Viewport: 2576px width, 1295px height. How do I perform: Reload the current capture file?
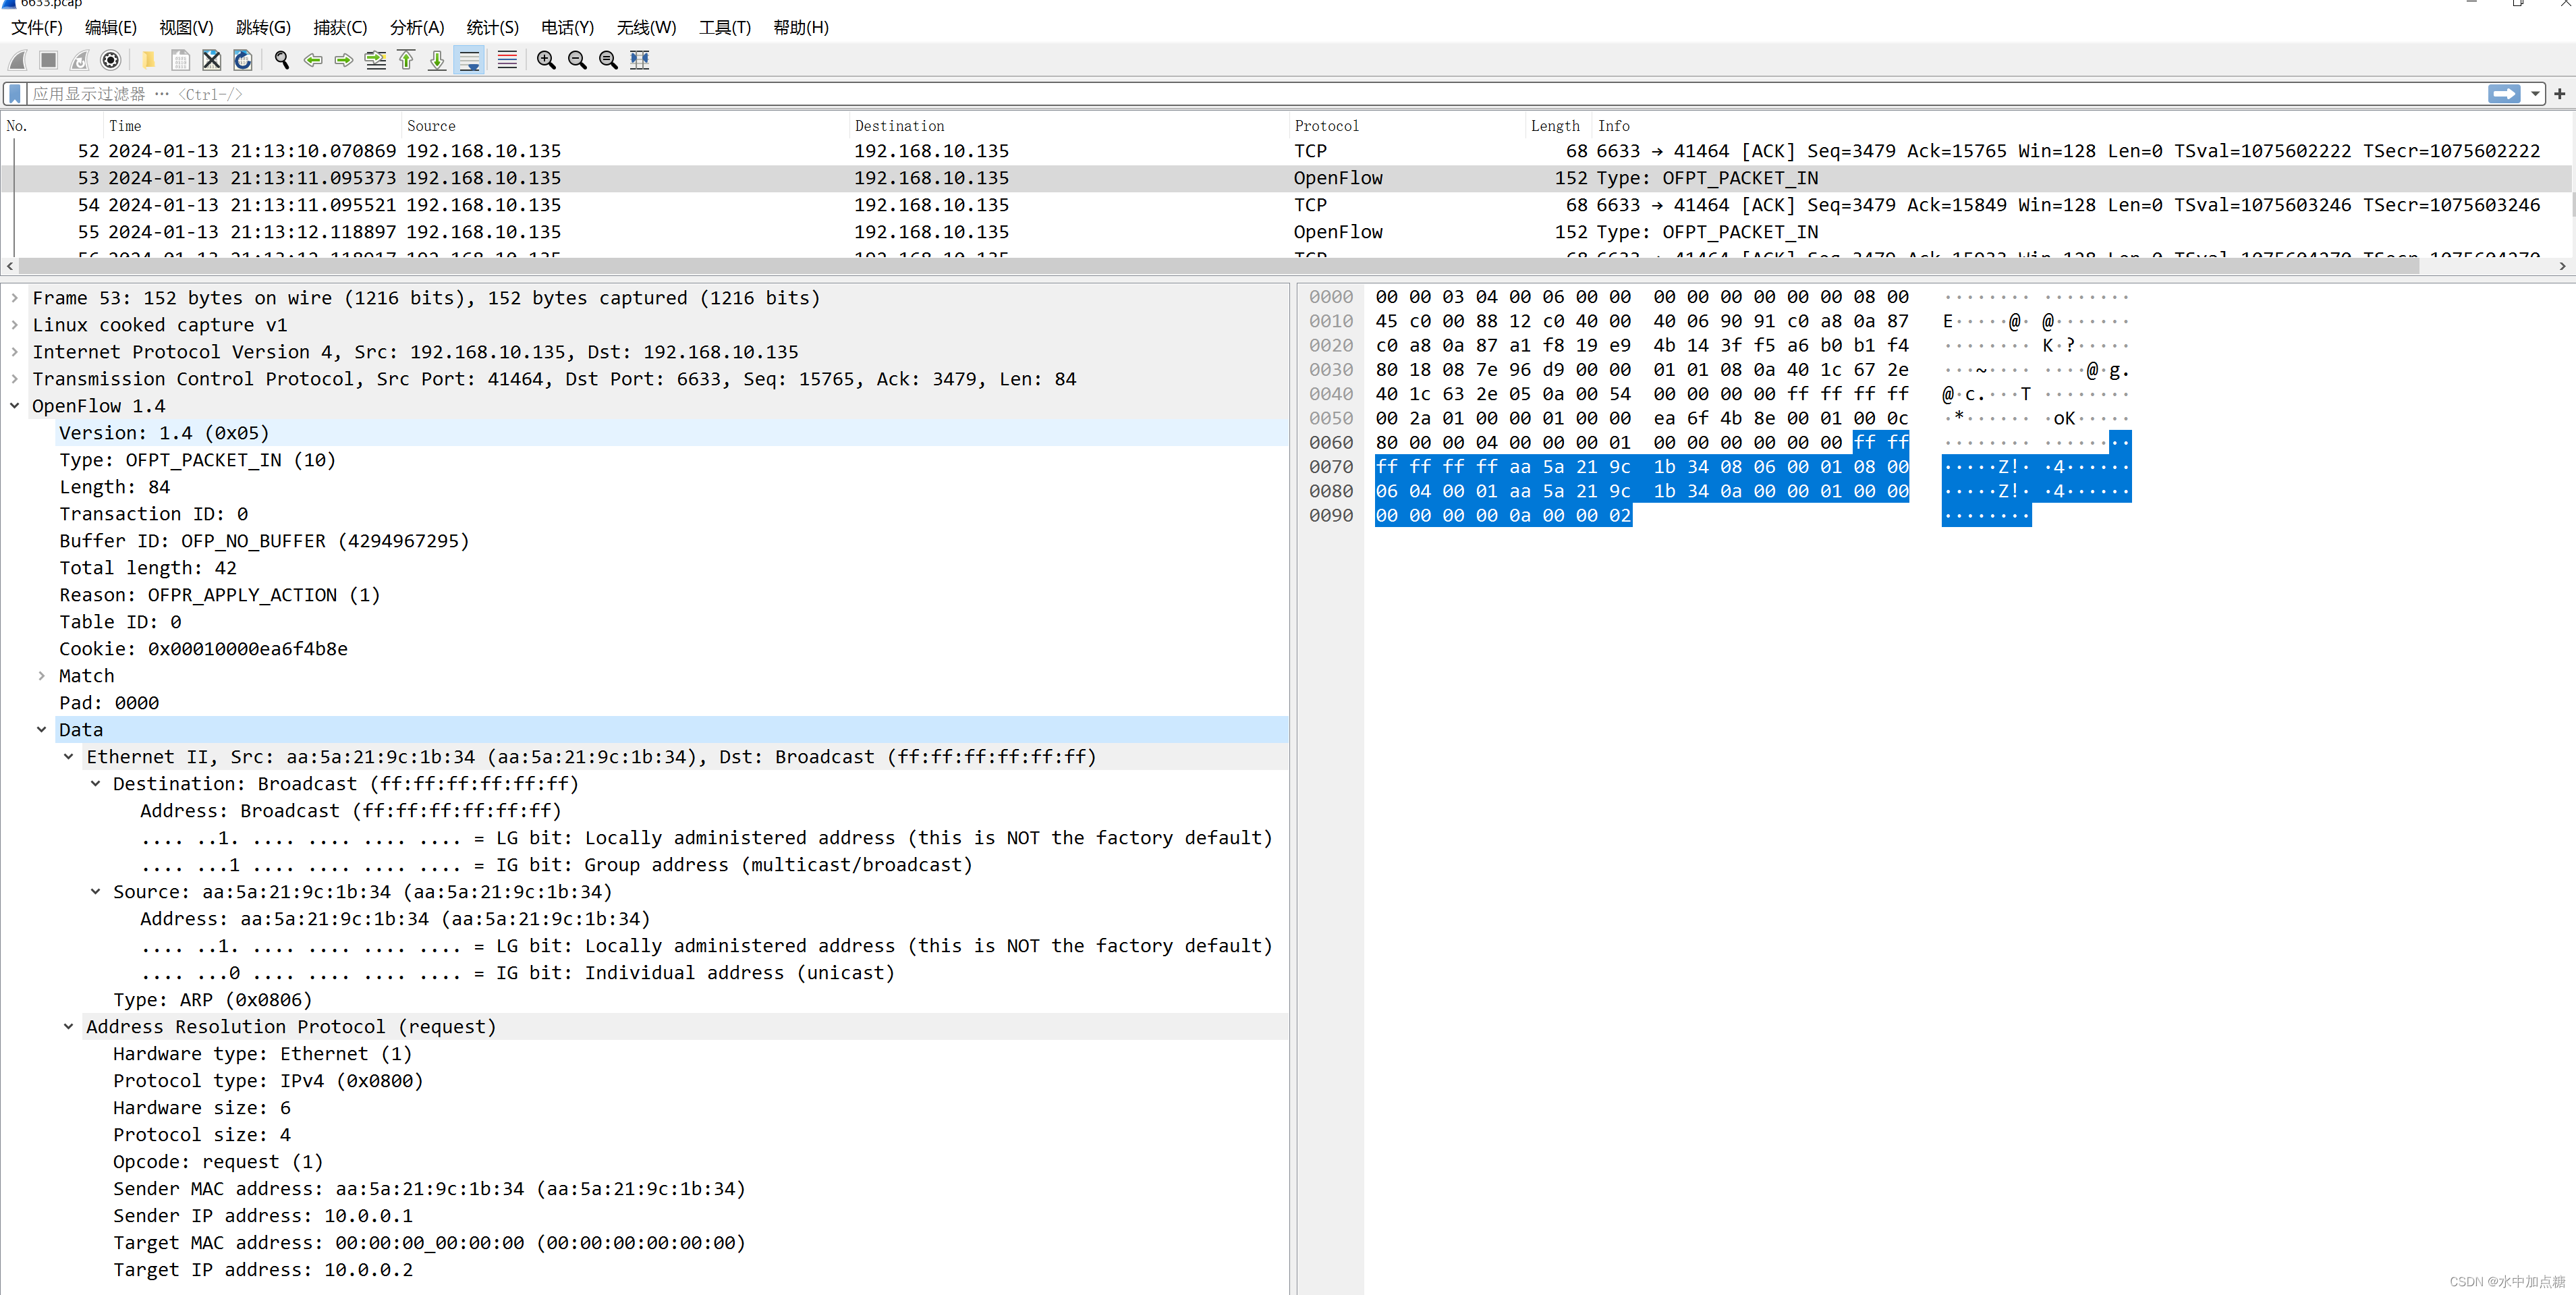click(243, 60)
